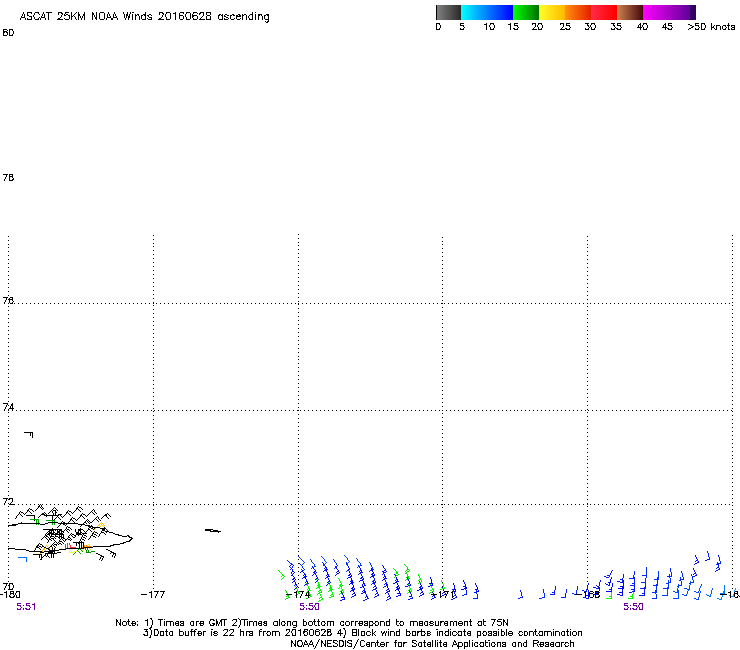Select the gray 0-5 knots color segment
Viewport: 740px width, 650px height.
coord(448,12)
